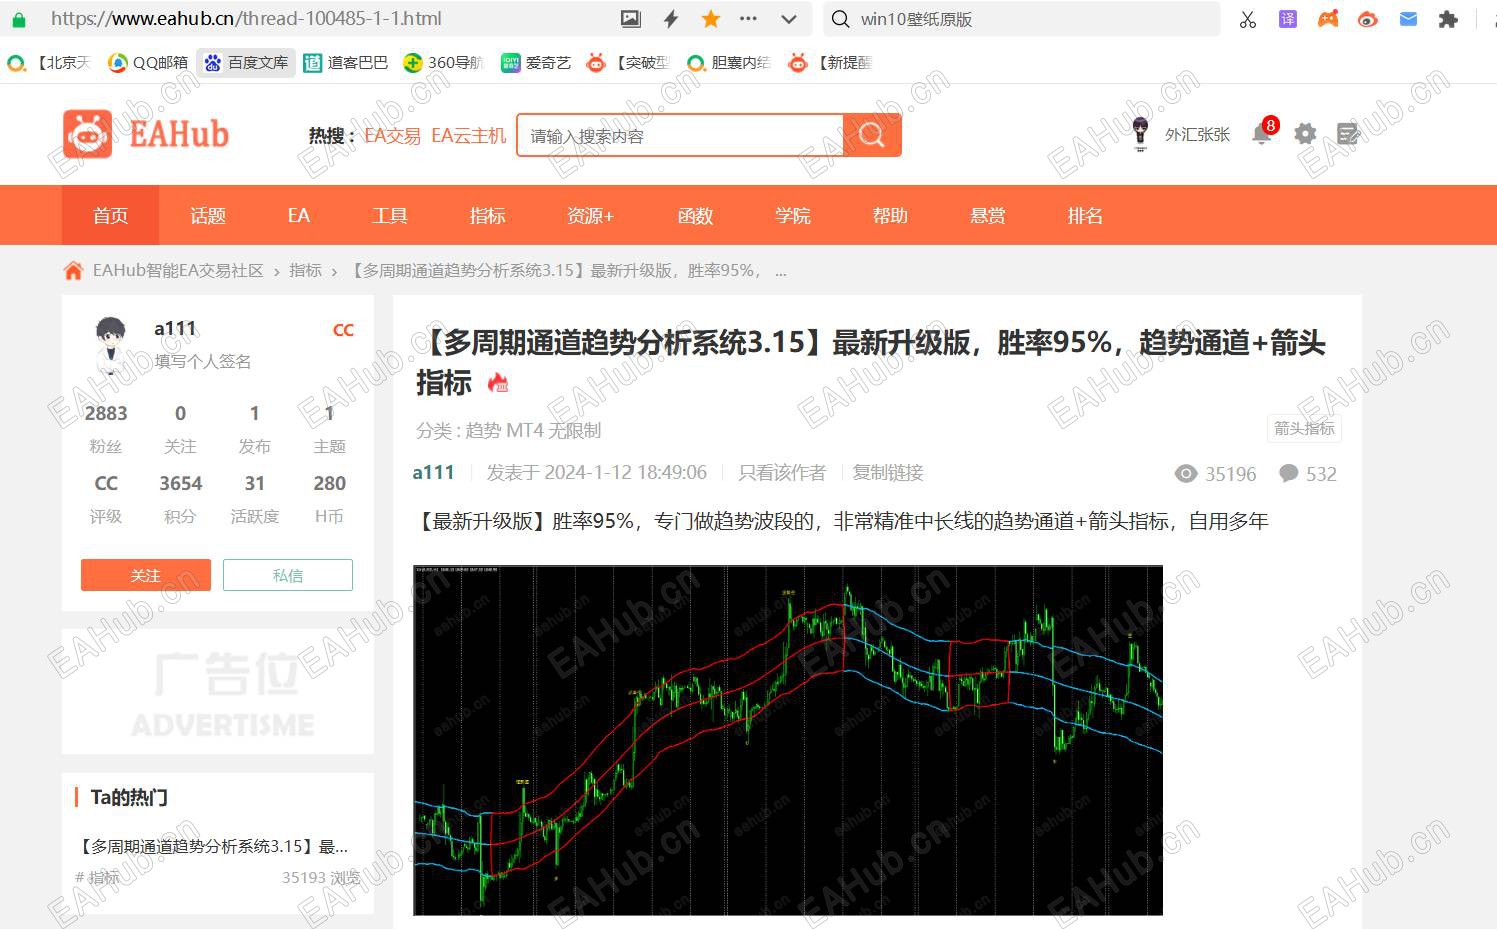Click the 广告位 advertisement banner
Viewport: 1497px width, 929px height.
pos(218,692)
